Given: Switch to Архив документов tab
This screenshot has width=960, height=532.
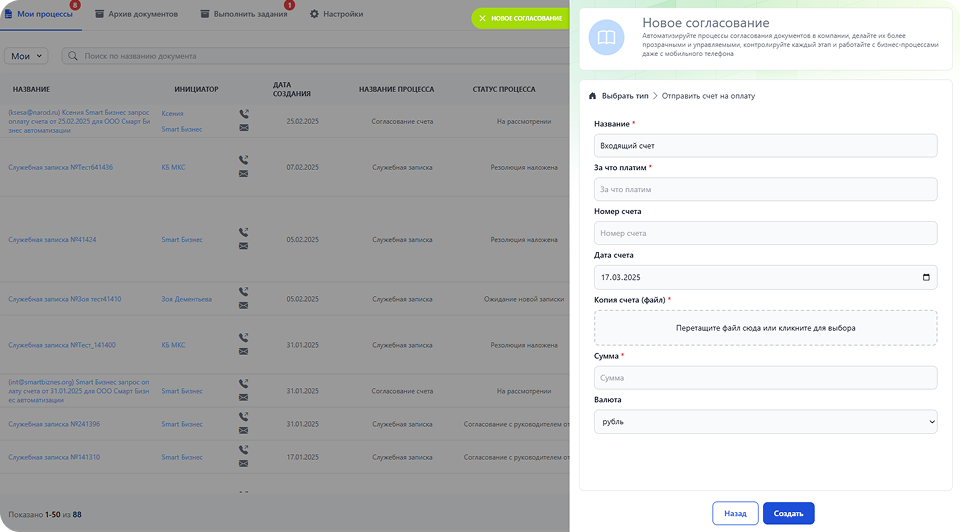Looking at the screenshot, I should [137, 14].
